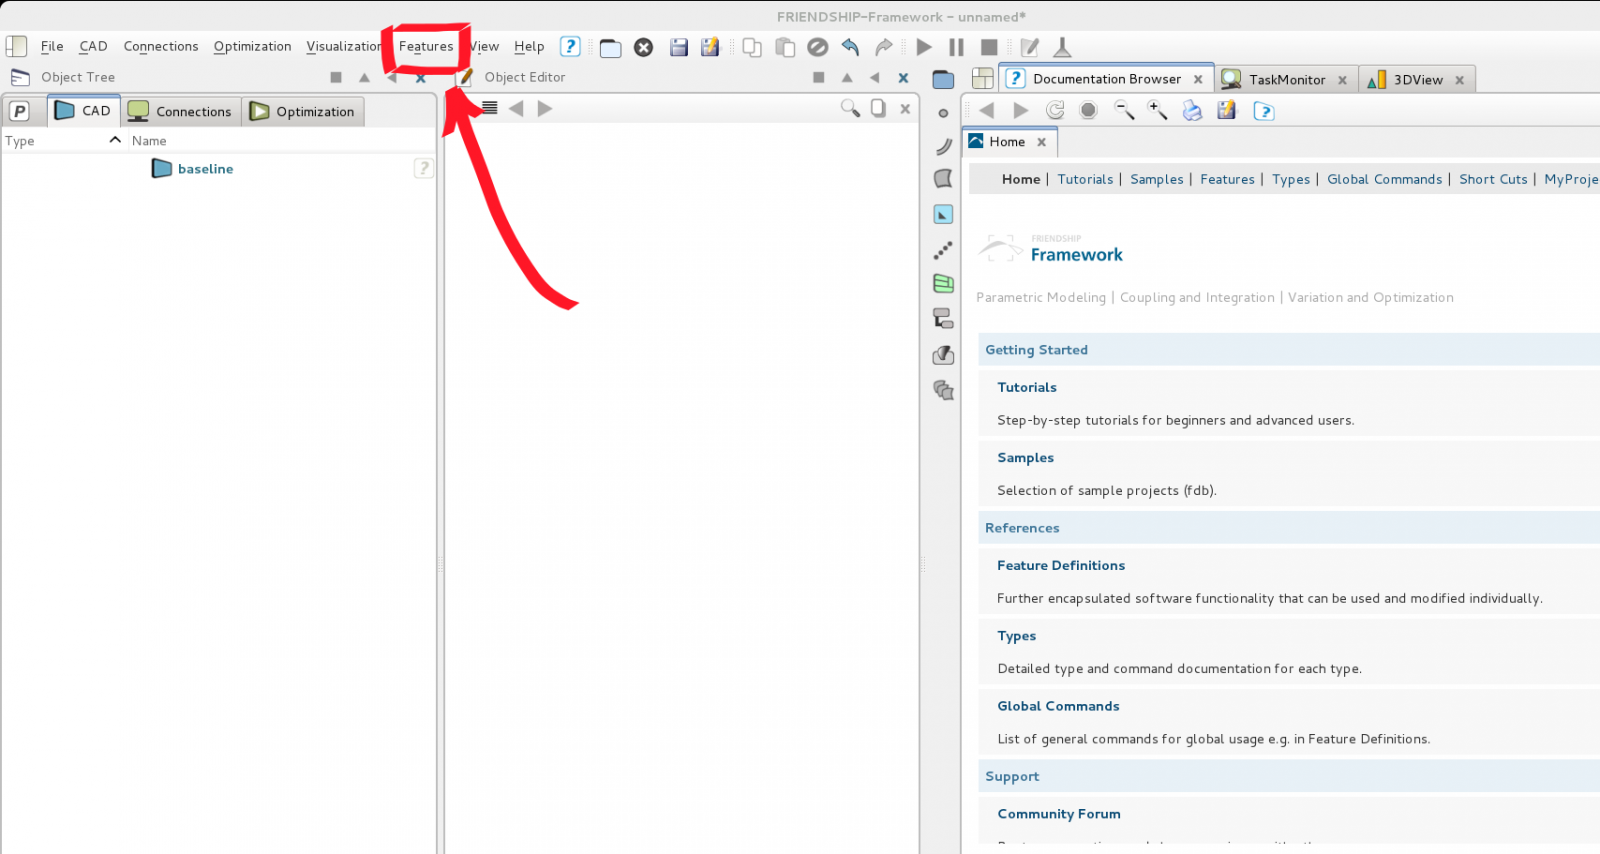Close the Object Tree panel
Viewport: 1600px width, 854px height.
[x=420, y=77]
